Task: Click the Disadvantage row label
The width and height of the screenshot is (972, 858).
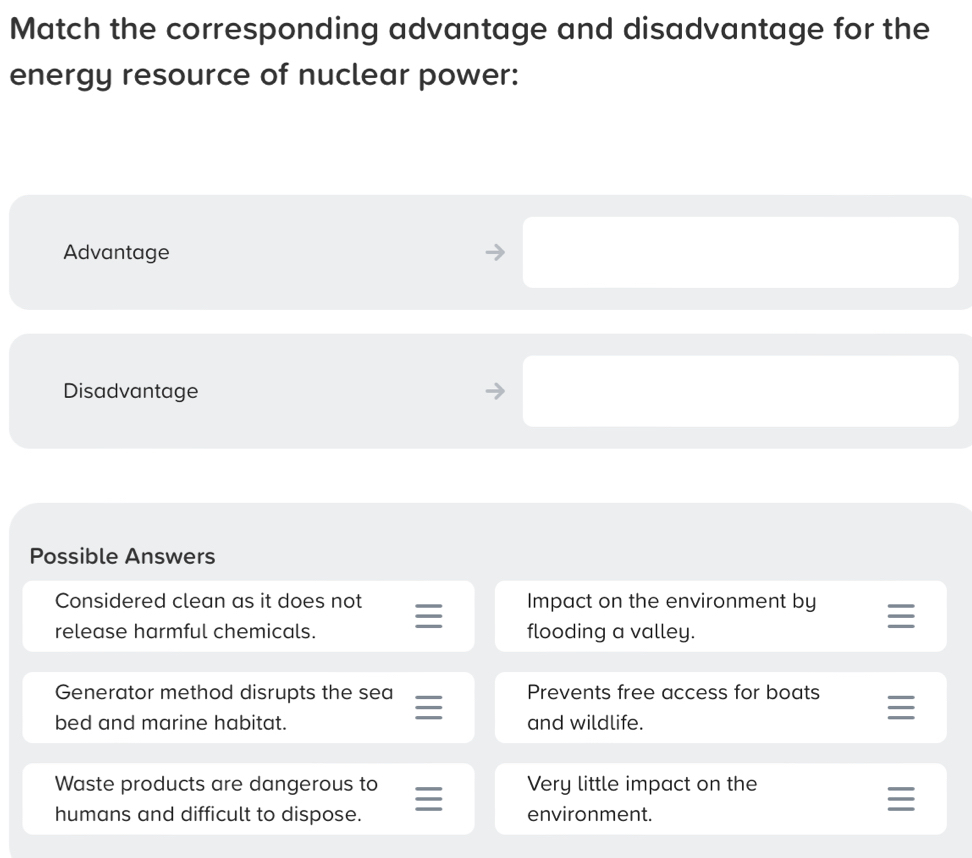Action: [130, 391]
